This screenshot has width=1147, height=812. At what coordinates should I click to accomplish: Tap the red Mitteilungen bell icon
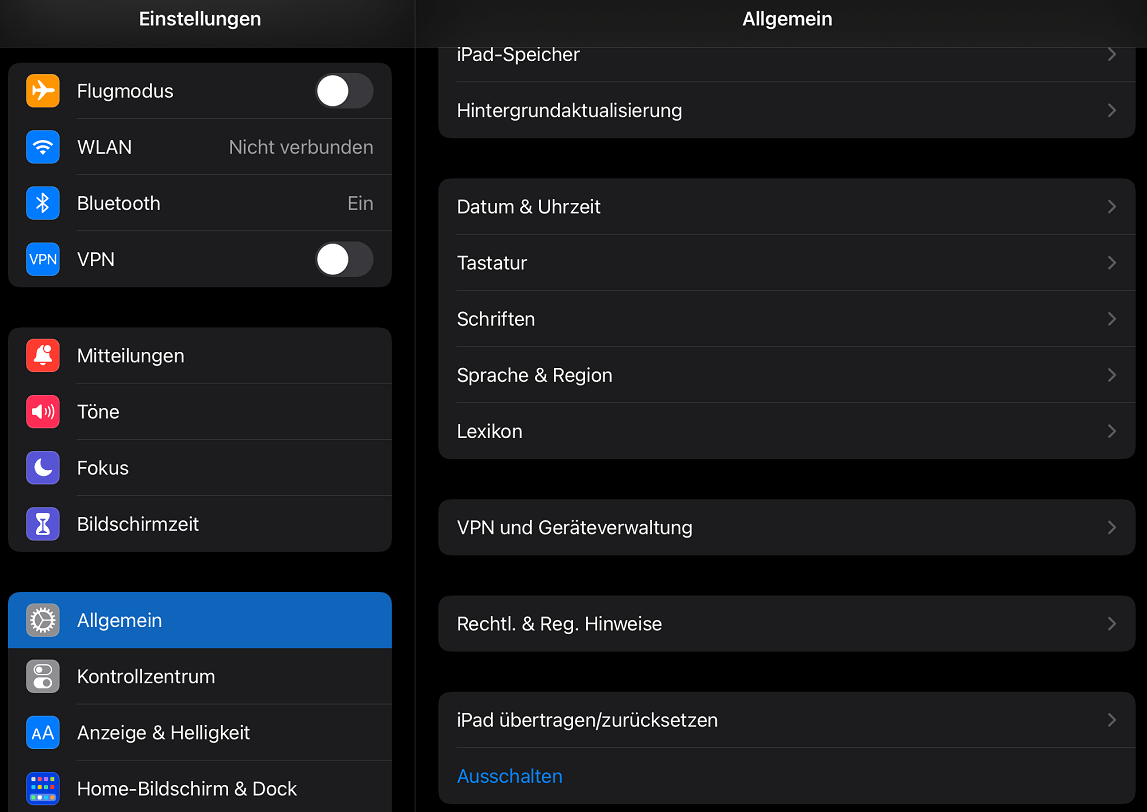43,356
